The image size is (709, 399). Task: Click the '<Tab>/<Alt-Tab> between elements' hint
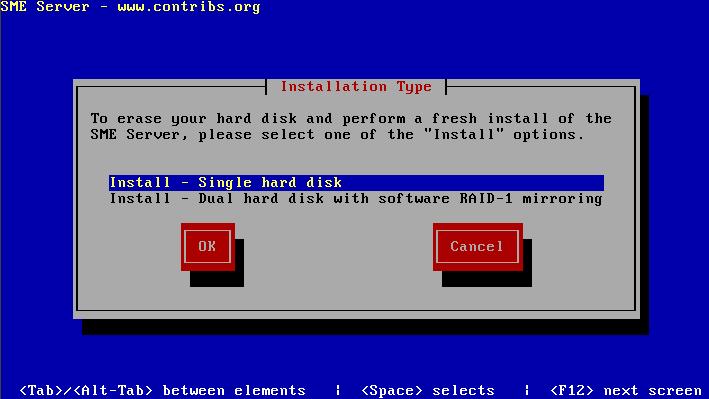163,390
